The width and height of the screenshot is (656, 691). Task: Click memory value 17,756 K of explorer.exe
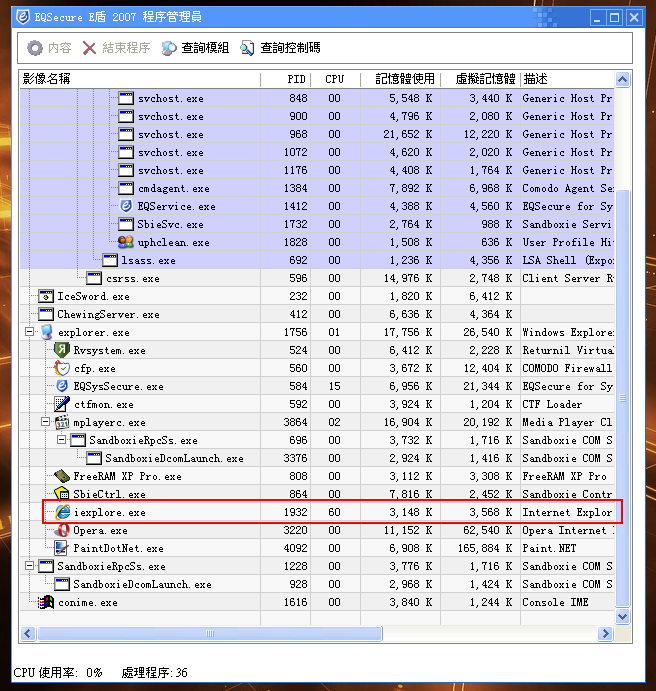pos(408,332)
